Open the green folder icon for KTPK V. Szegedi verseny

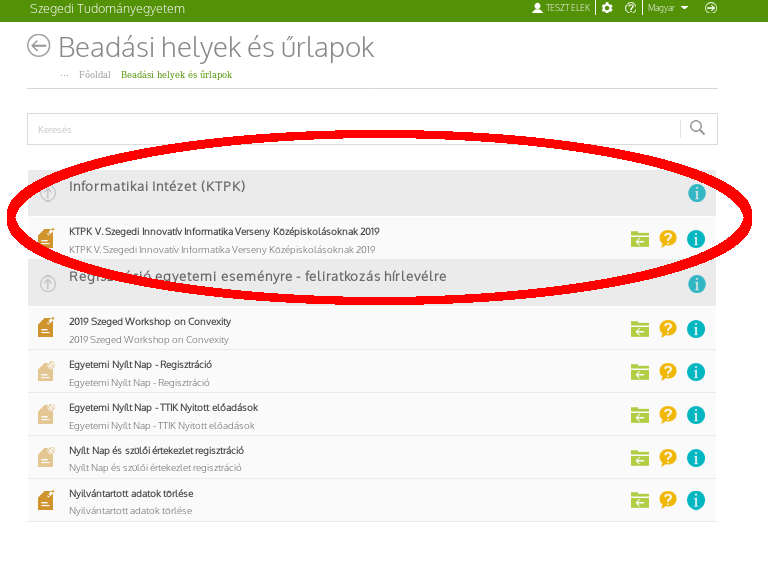tap(640, 239)
